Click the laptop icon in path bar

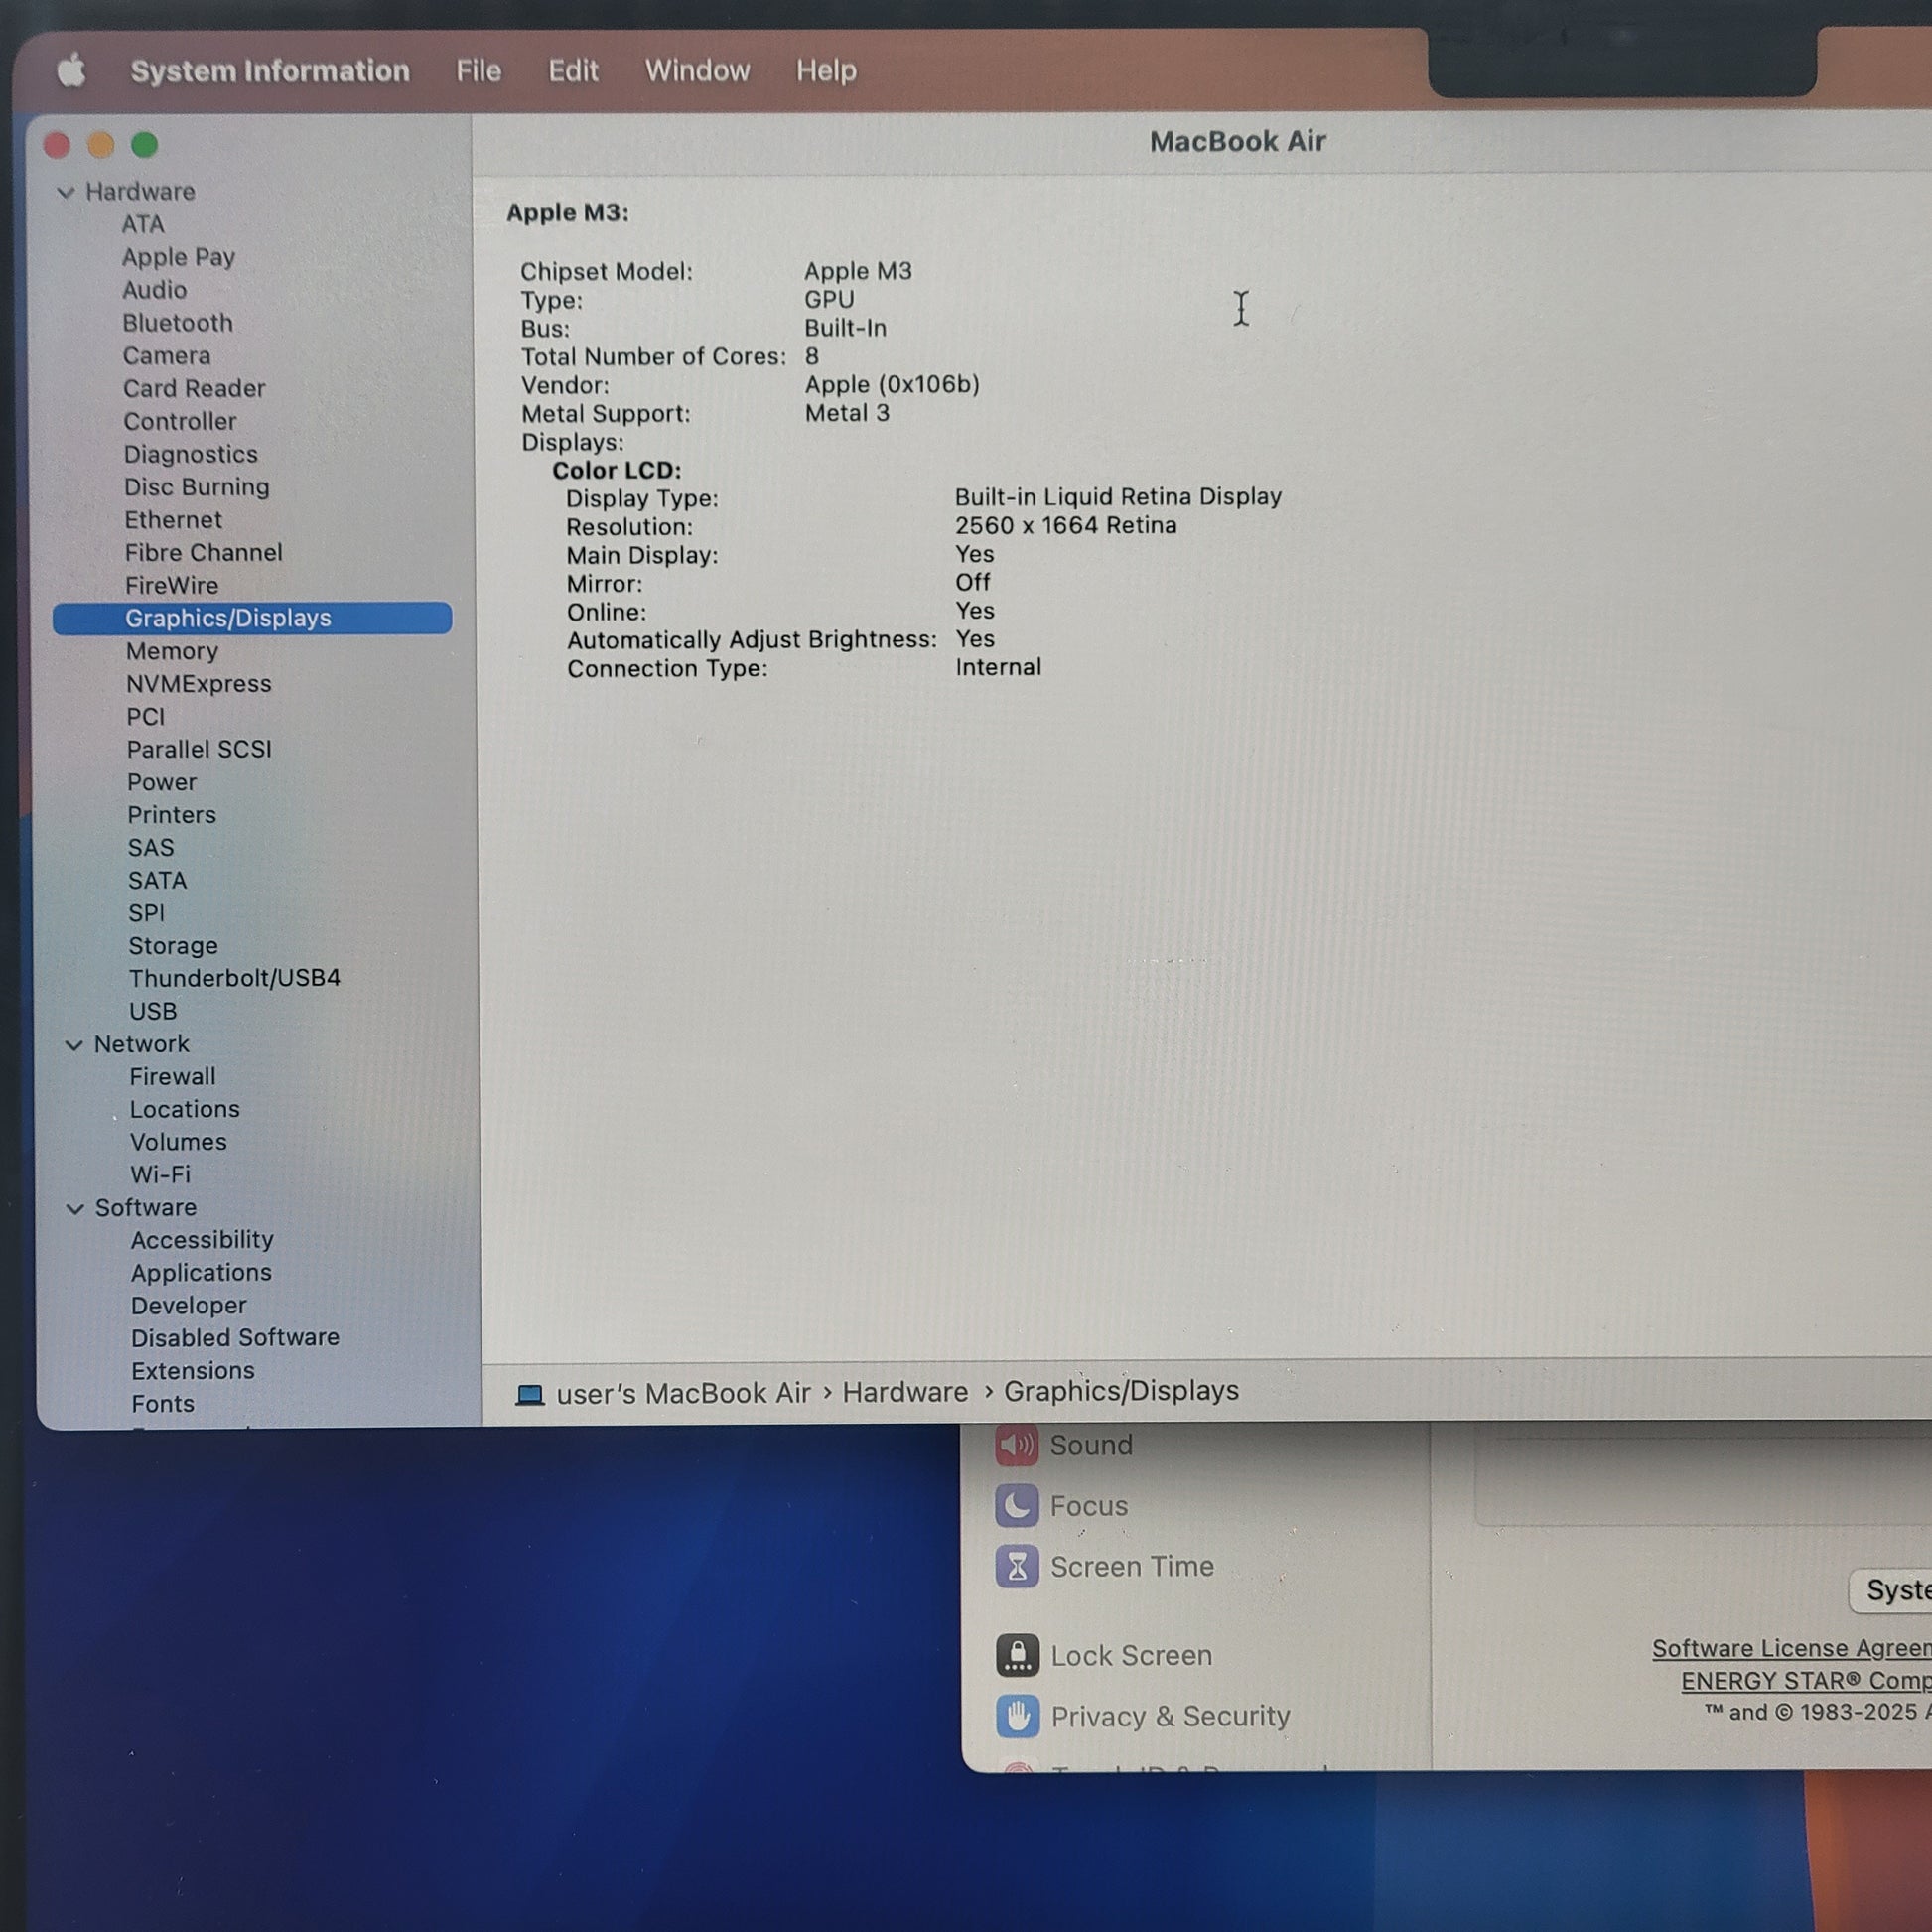tap(529, 1394)
